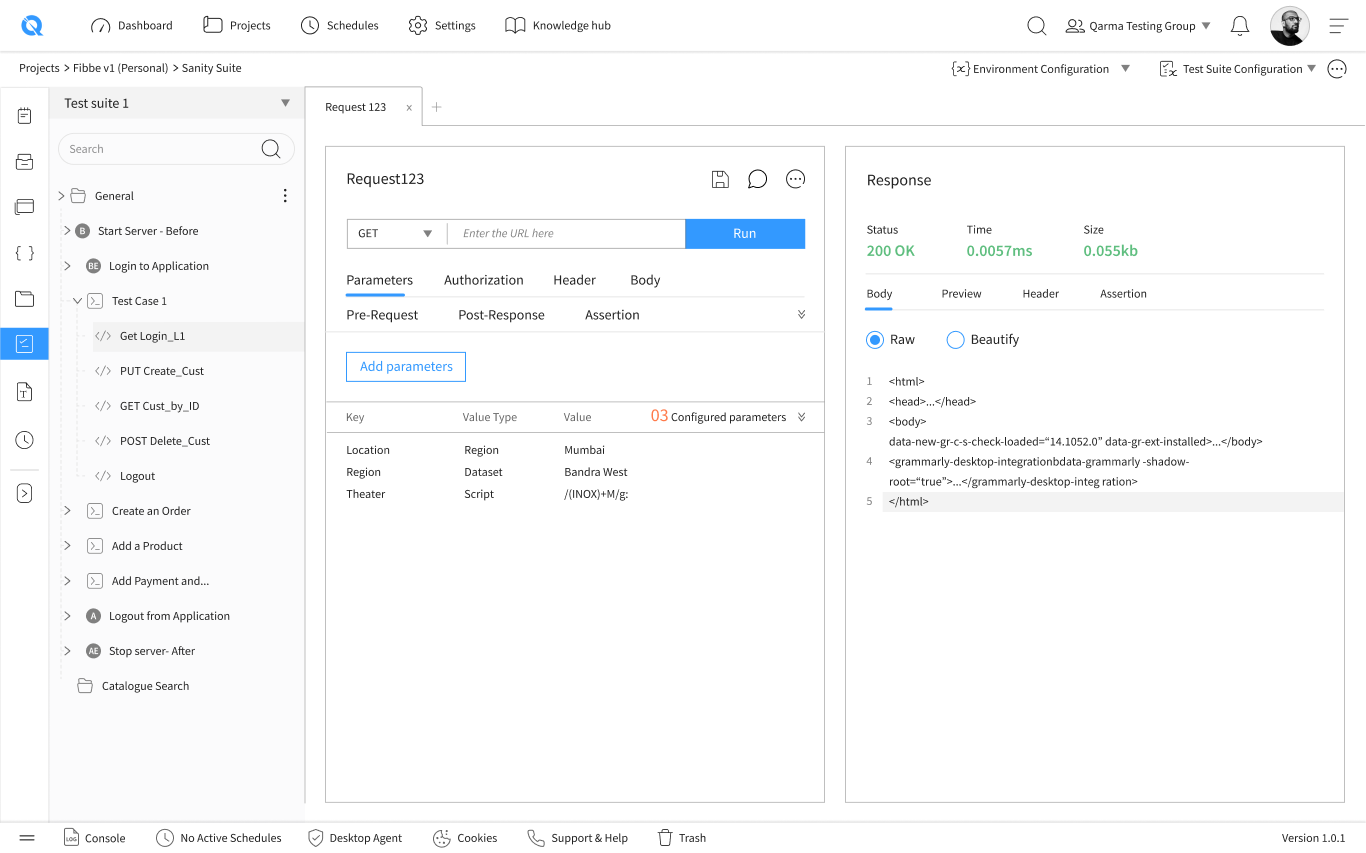This screenshot has height=853, width=1366.
Task: Click Add parameters button
Action: tap(406, 367)
